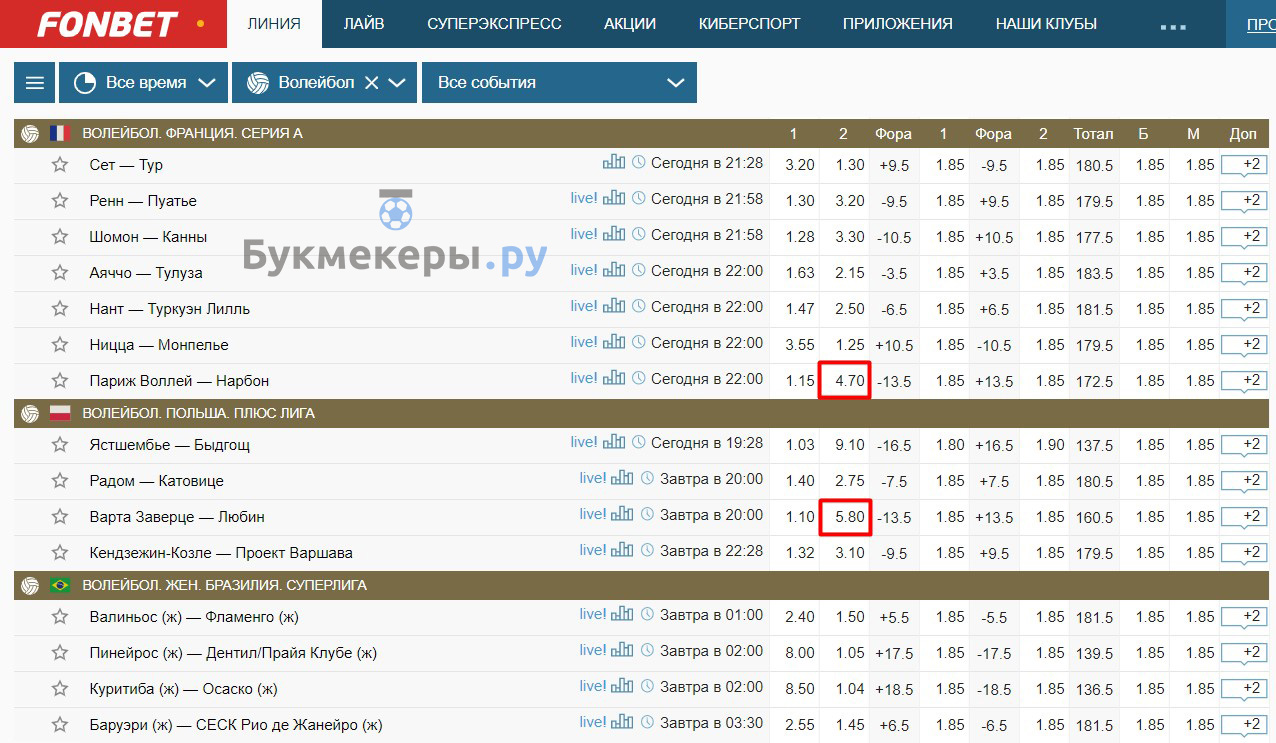Add Ренн — Пуатье to favorites star
1276x743 pixels.
click(60, 201)
